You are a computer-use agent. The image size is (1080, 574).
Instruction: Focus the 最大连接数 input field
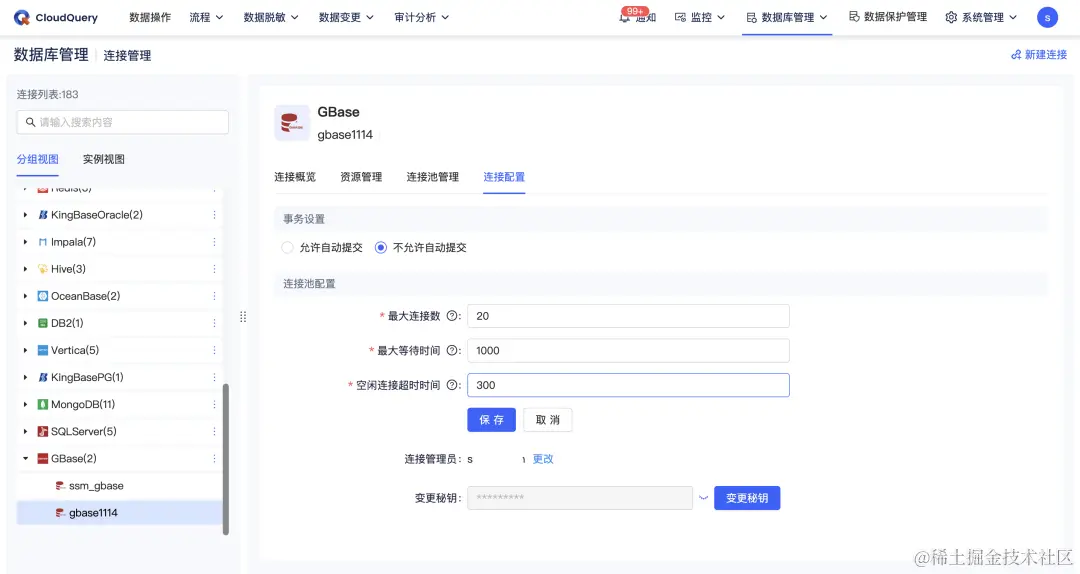pyautogui.click(x=628, y=316)
